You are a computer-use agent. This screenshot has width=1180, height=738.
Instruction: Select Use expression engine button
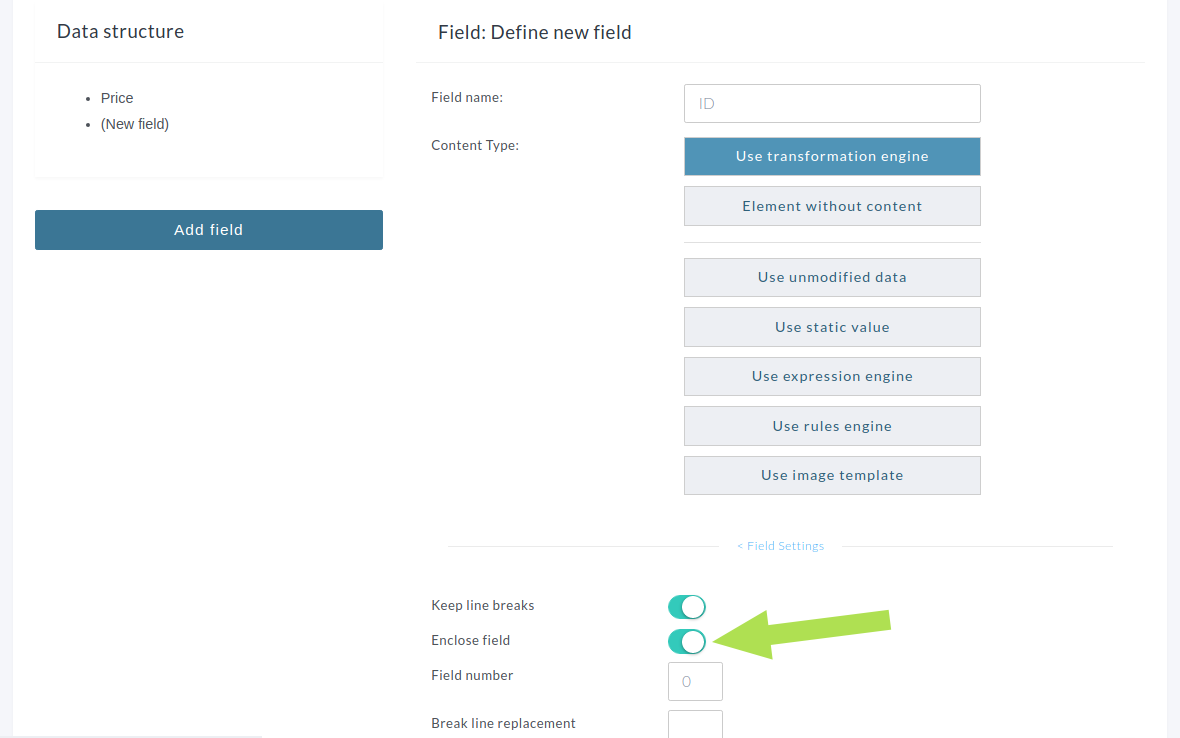832,376
